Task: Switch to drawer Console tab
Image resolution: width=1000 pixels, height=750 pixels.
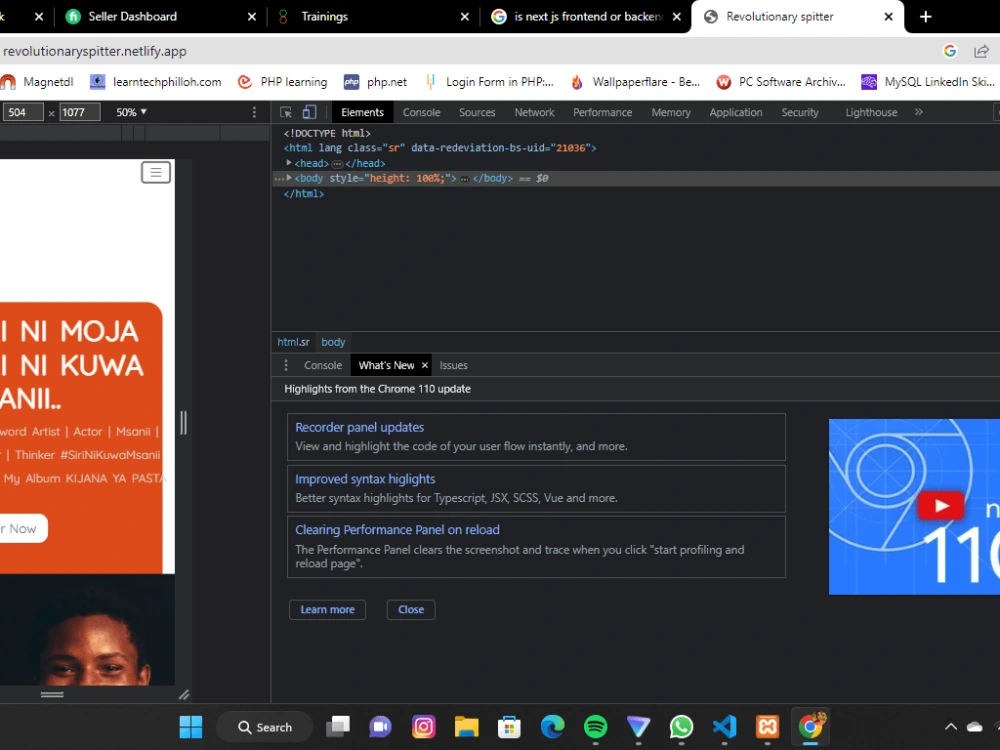Action: tap(323, 365)
